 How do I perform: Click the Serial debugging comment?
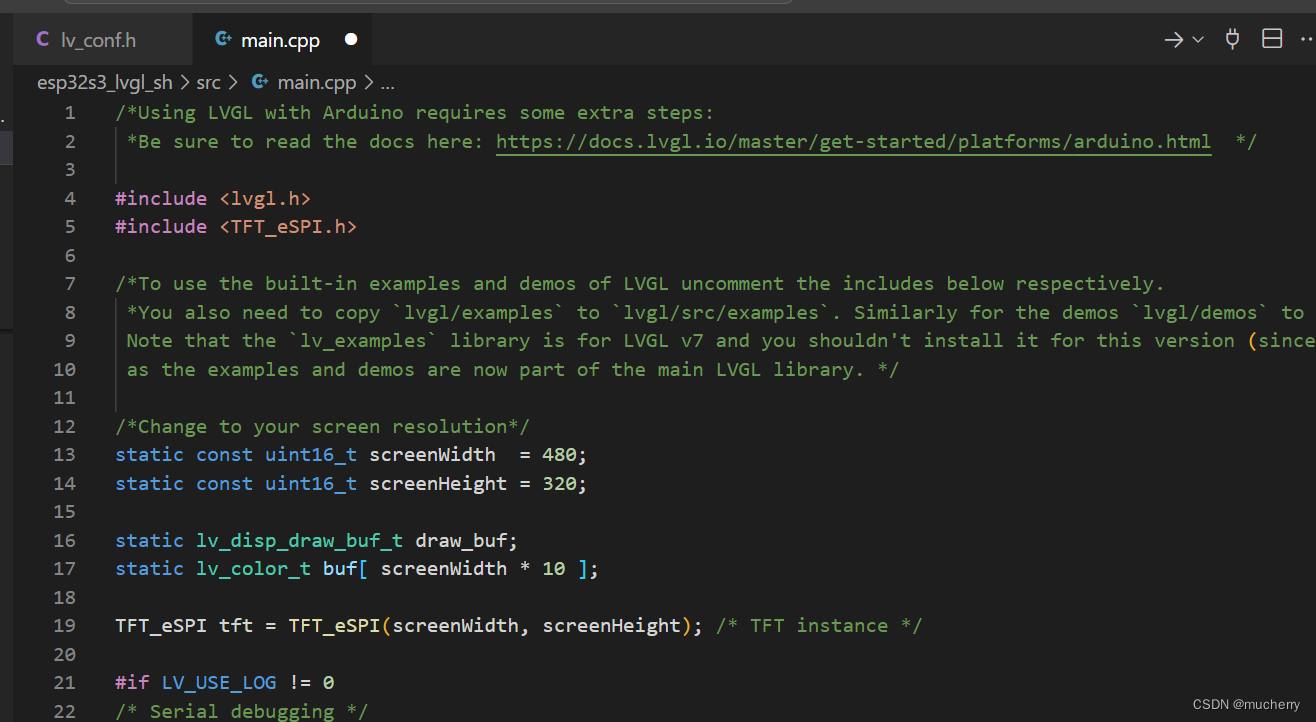(x=242, y=711)
